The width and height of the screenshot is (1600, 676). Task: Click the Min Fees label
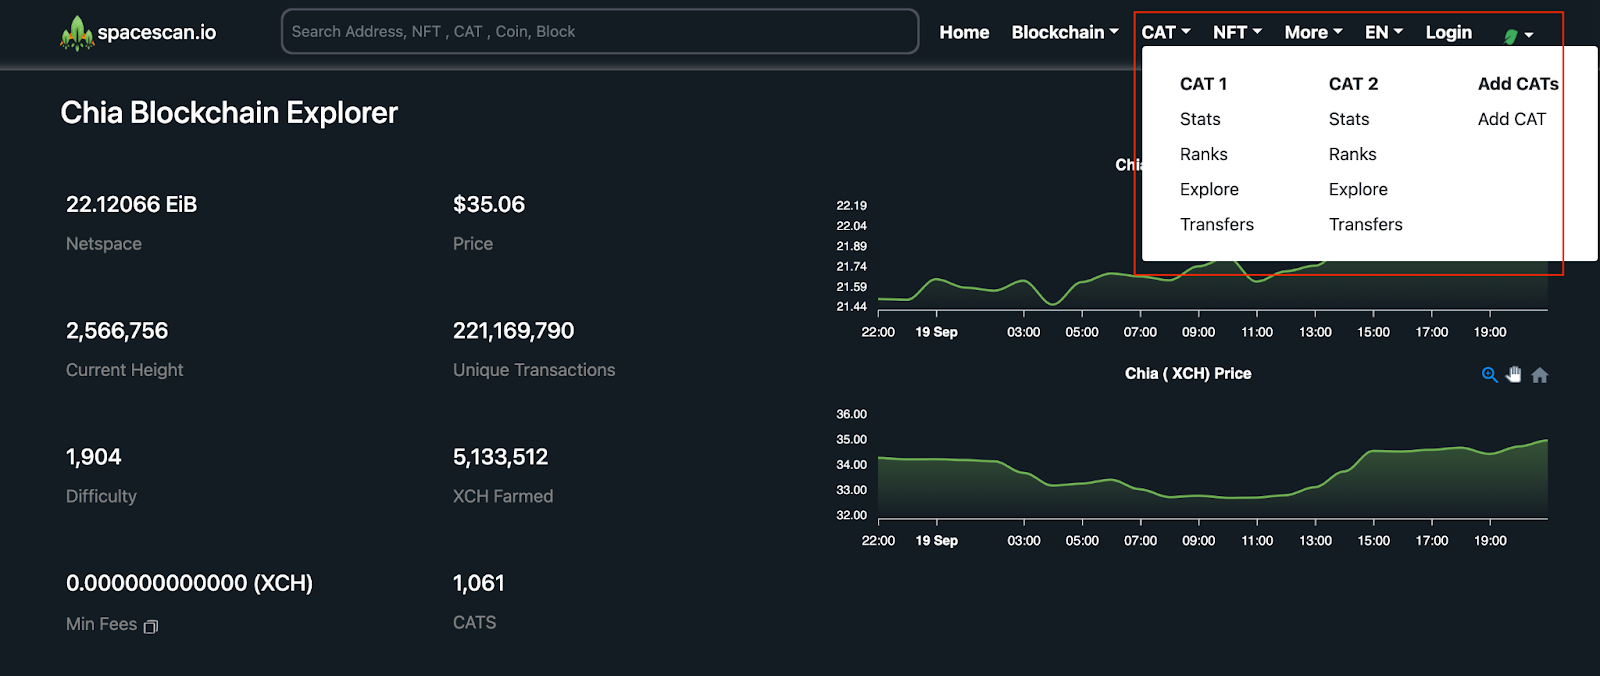point(101,624)
